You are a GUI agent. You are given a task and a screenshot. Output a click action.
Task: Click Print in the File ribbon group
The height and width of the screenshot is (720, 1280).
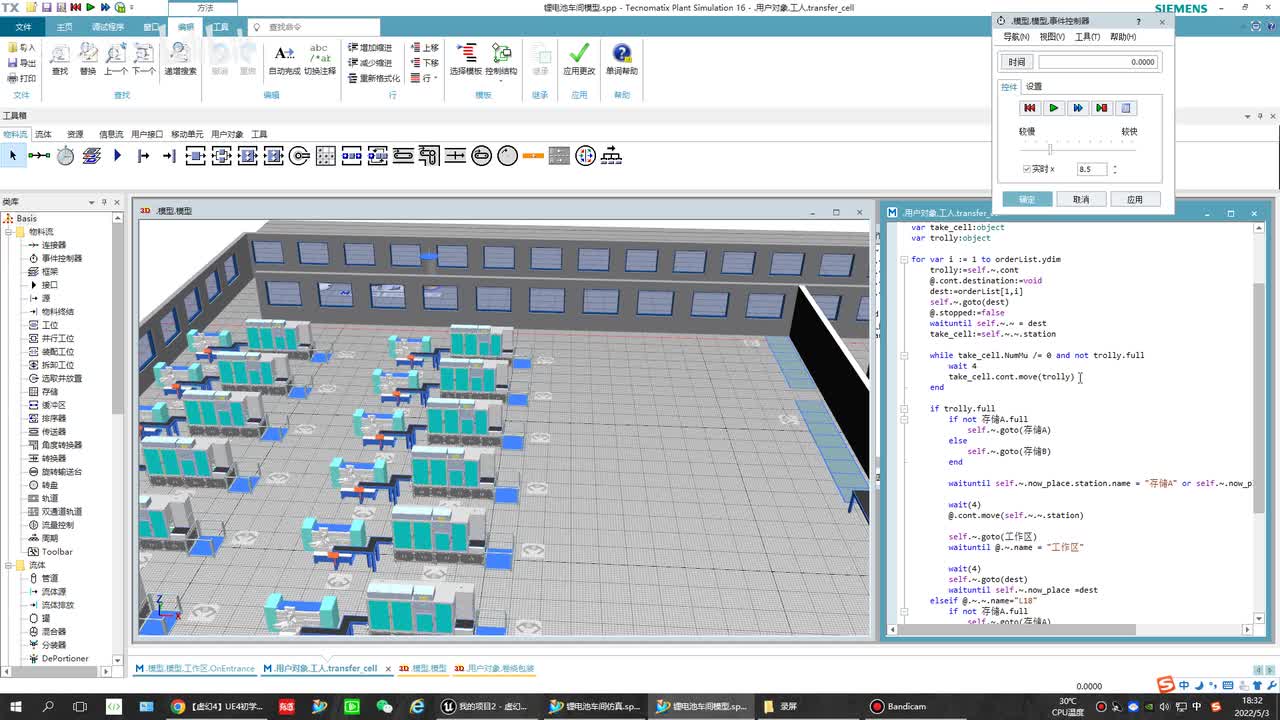tap(21, 78)
